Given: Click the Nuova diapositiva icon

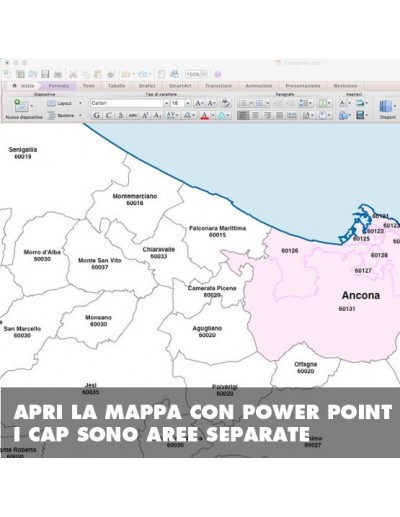Looking at the screenshot, I should tap(21, 106).
